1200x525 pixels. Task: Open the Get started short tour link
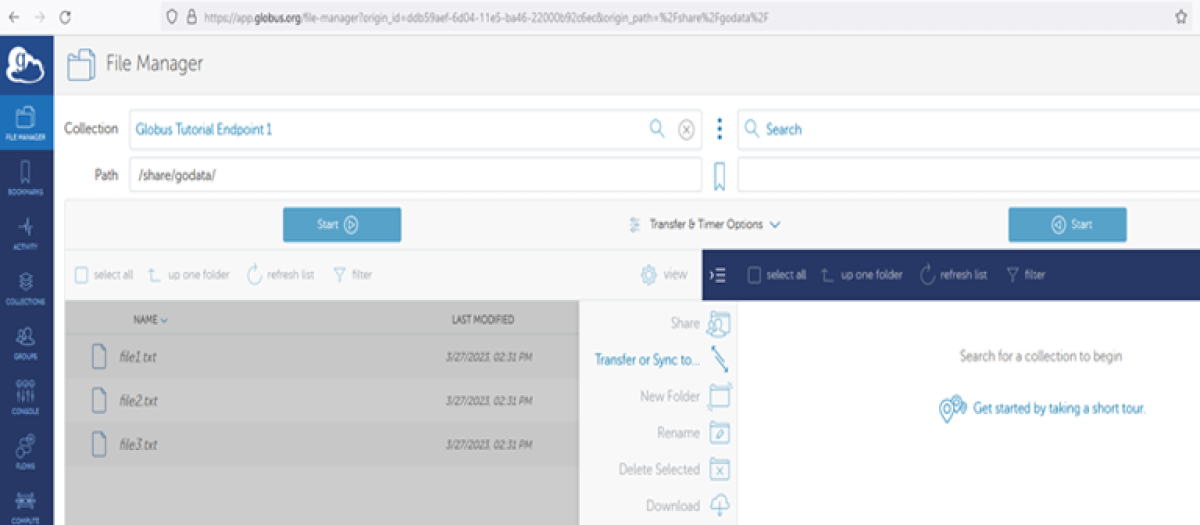(1058, 408)
